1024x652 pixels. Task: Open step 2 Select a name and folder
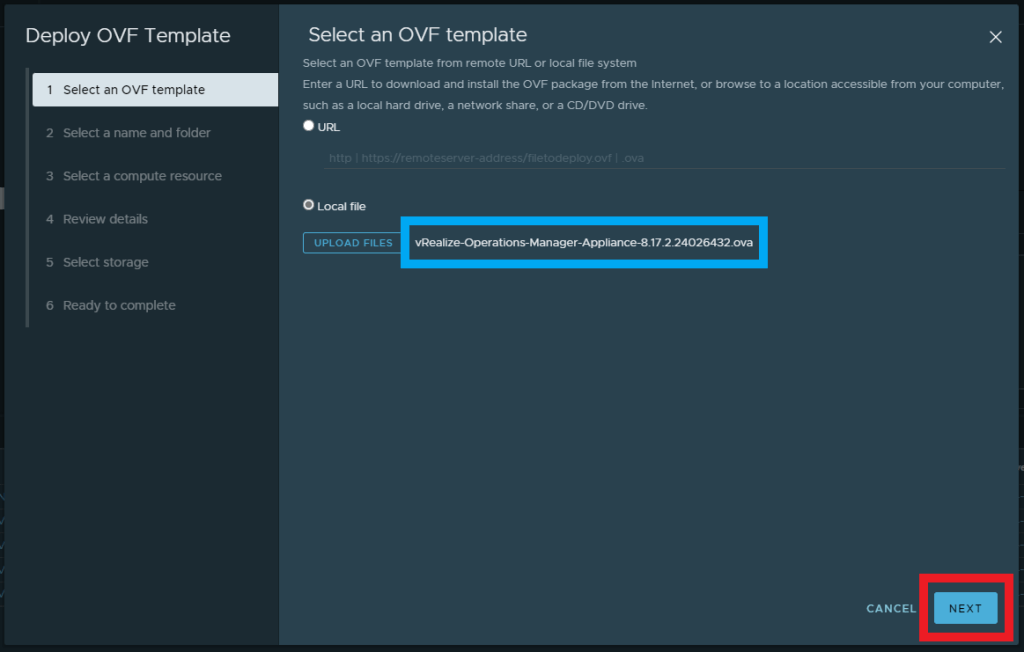pos(136,133)
